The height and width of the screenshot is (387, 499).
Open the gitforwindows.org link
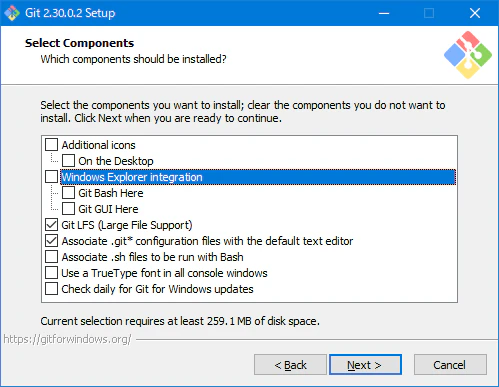coord(67,339)
